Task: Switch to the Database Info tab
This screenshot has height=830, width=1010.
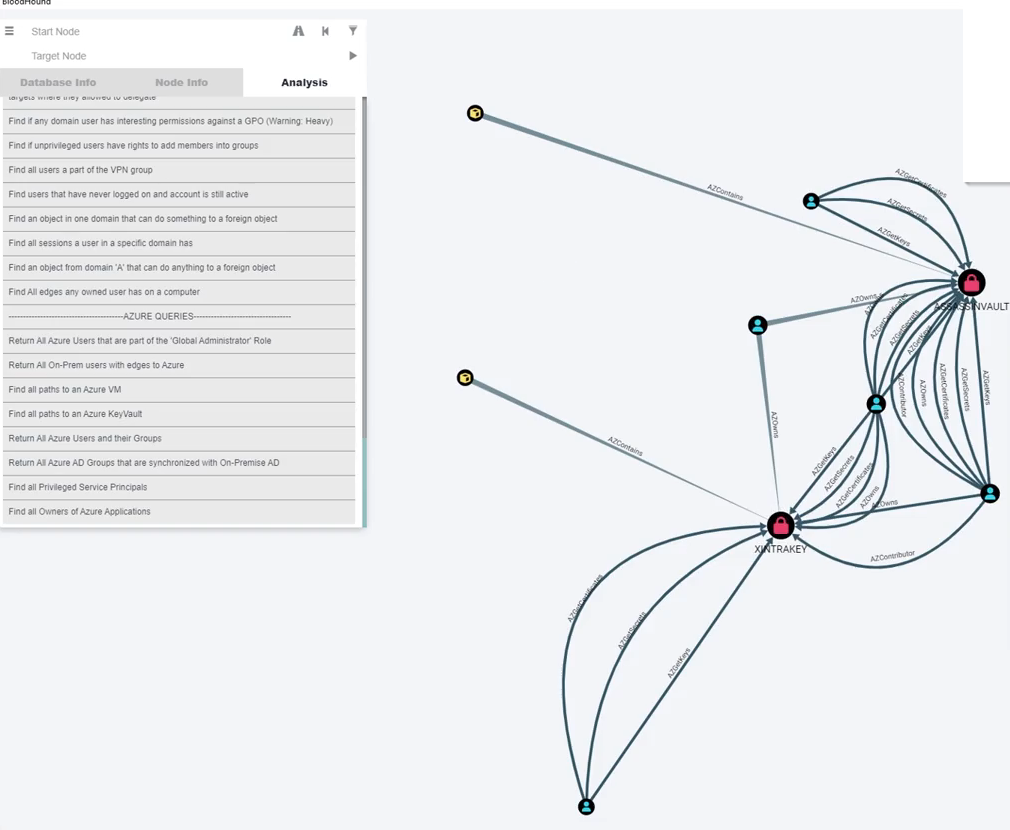Action: point(58,82)
